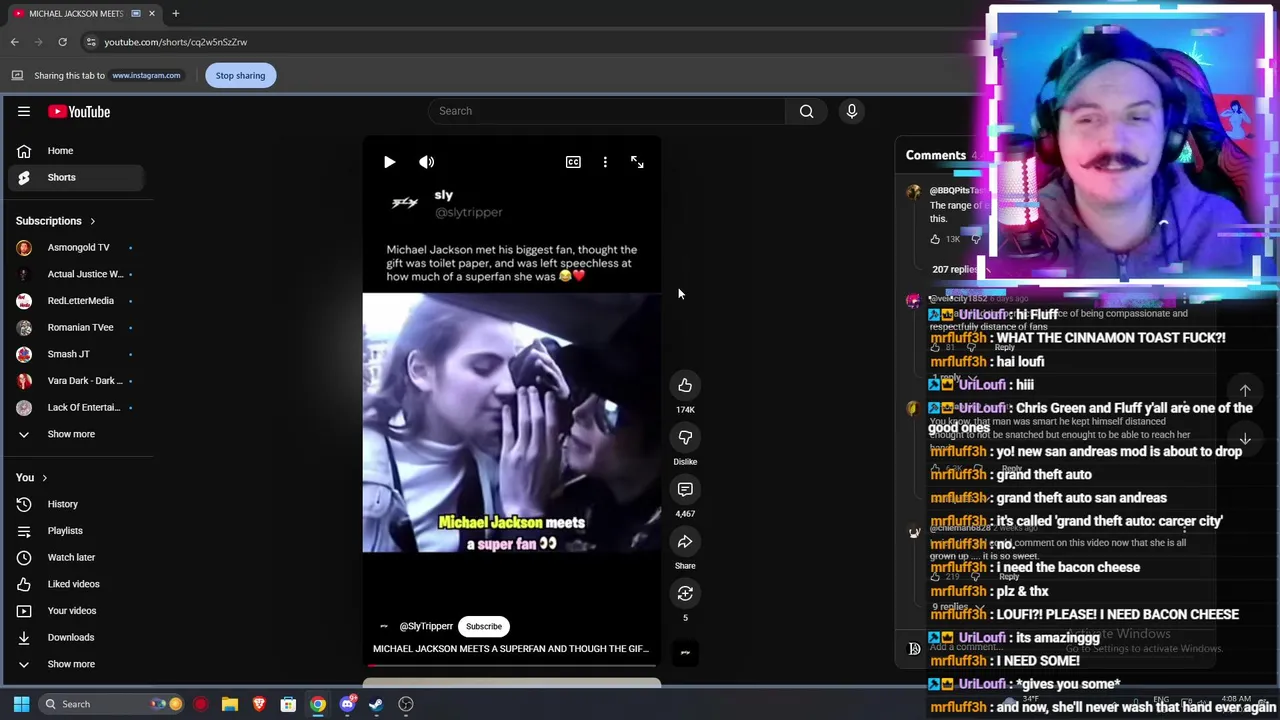Click the Remix icon above 5
Viewport: 1280px width, 720px height.
[x=685, y=594]
